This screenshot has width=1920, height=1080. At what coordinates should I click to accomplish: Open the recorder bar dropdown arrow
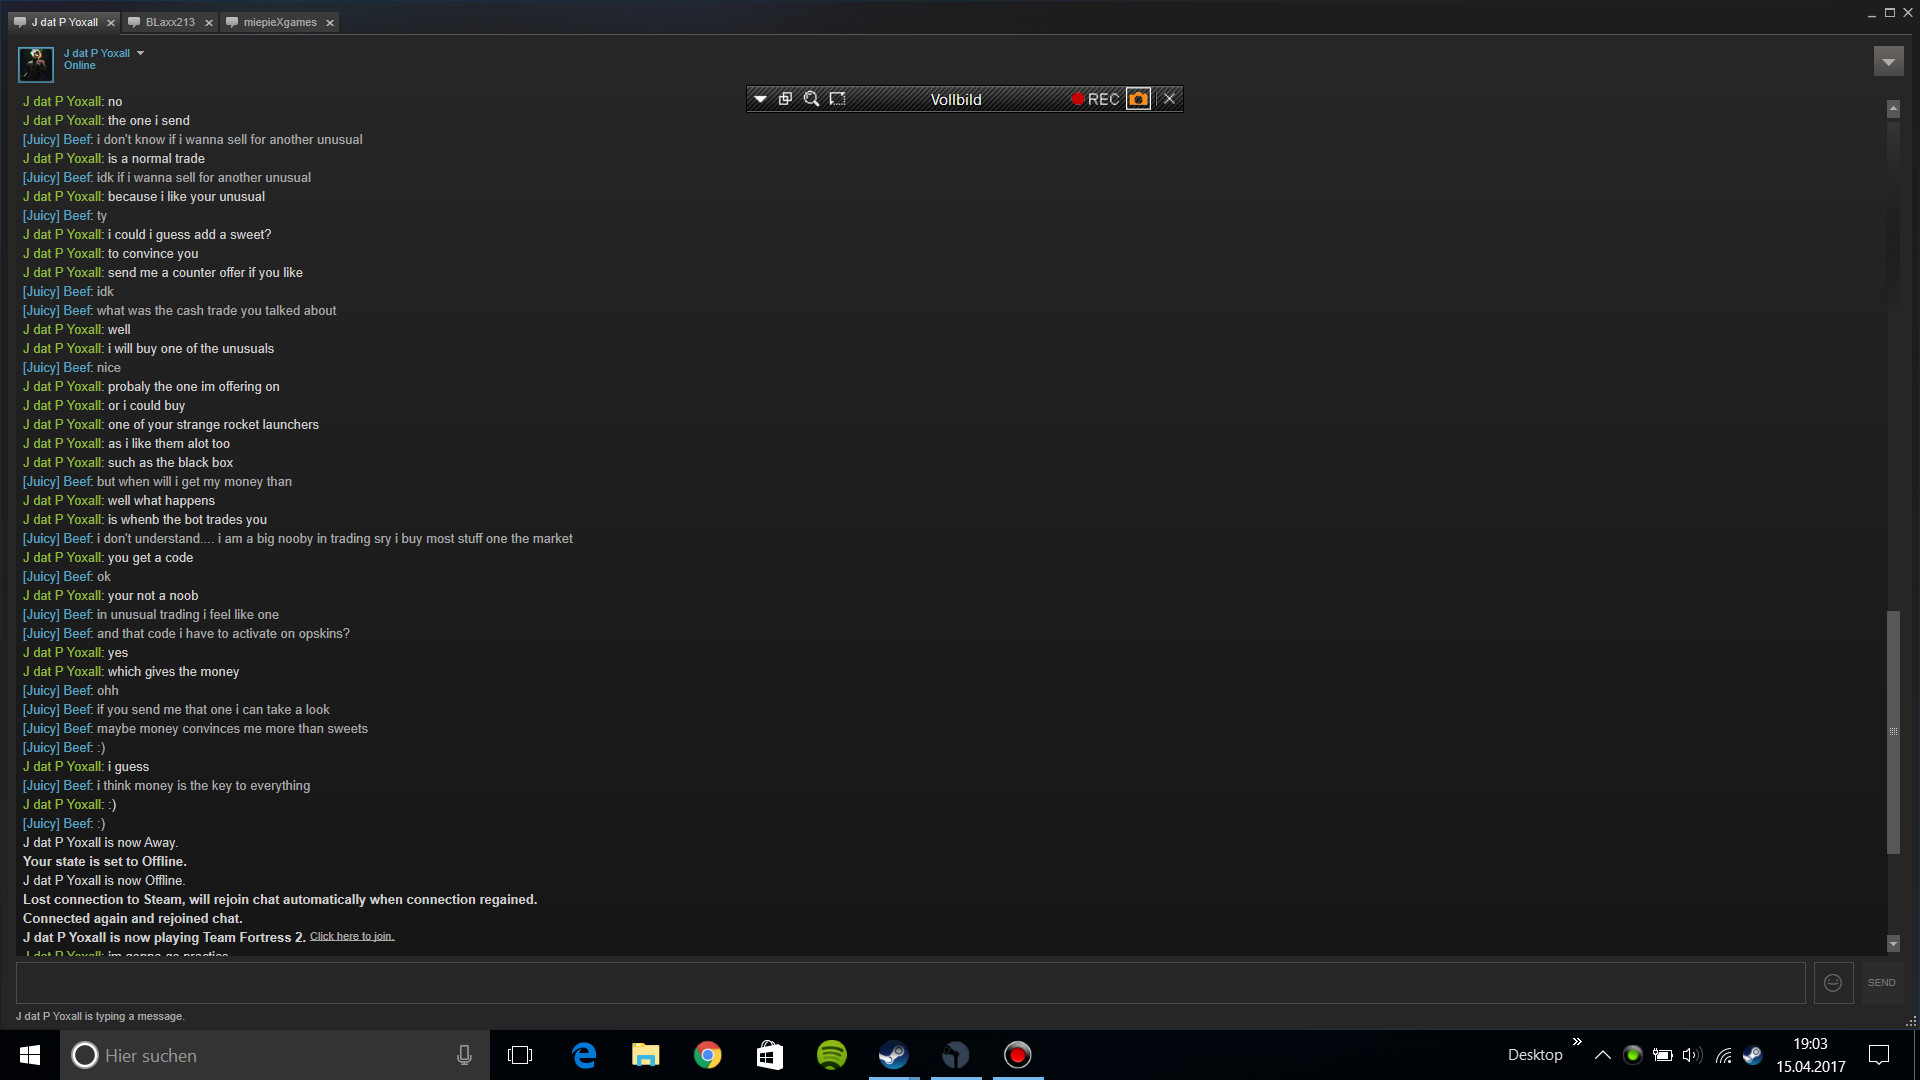[760, 99]
